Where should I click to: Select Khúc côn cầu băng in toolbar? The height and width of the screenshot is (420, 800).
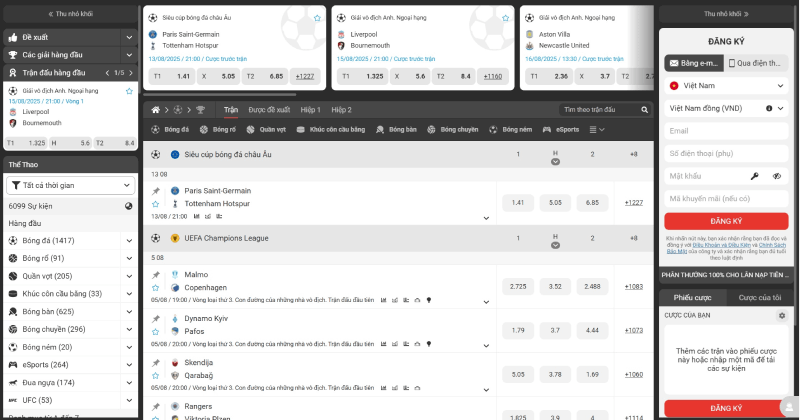point(331,130)
